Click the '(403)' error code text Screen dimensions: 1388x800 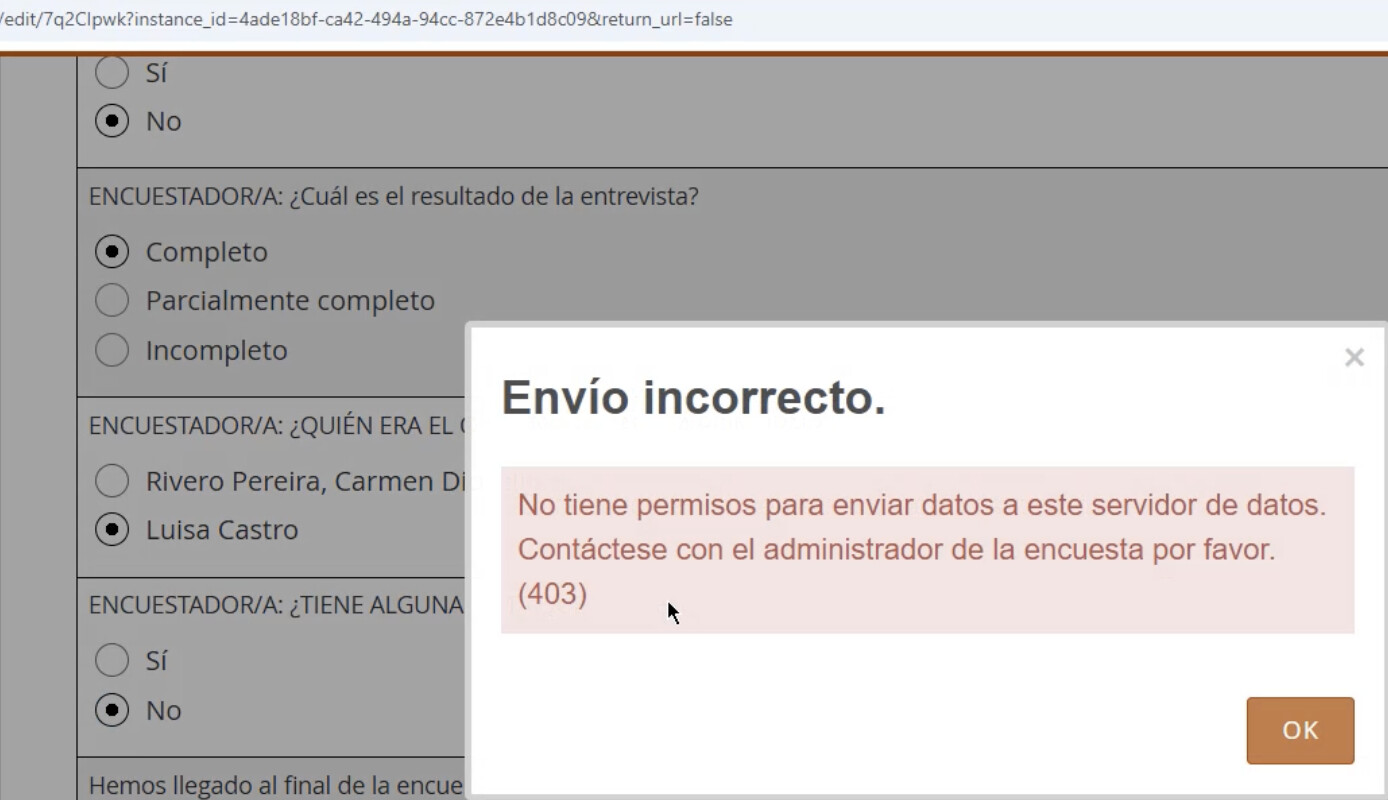[x=552, y=594]
